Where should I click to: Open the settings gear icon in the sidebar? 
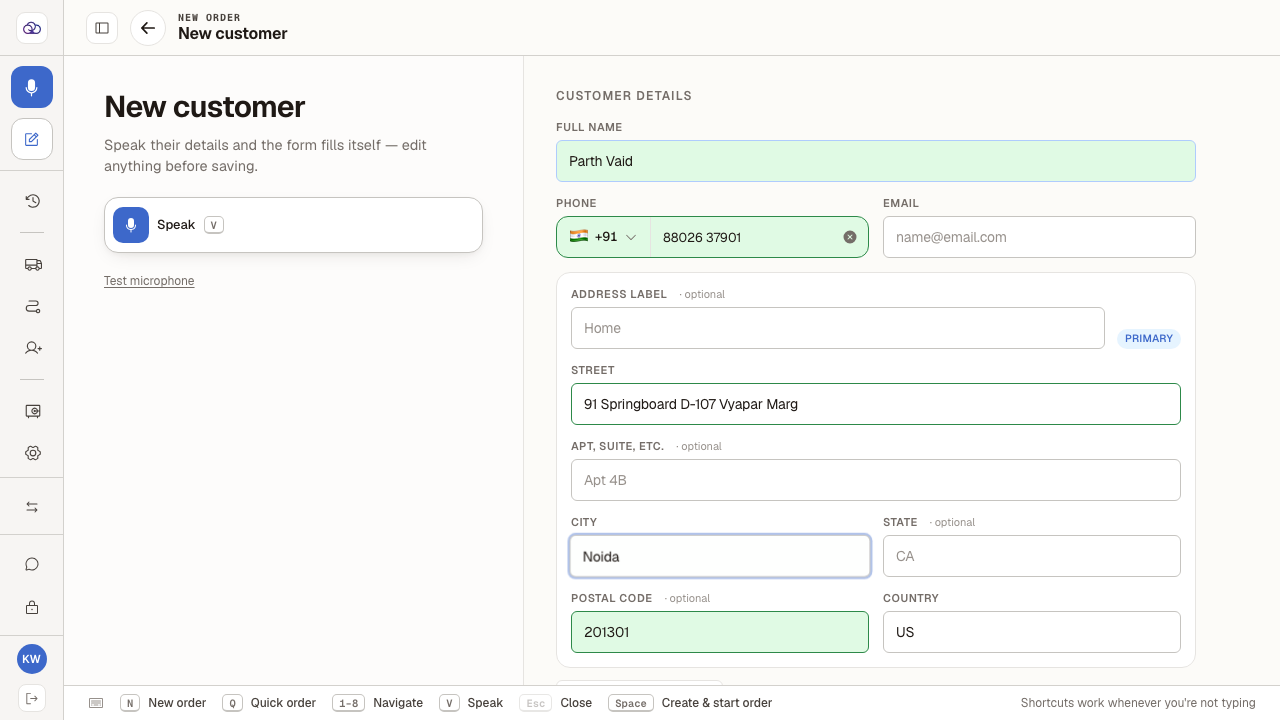[x=32, y=453]
